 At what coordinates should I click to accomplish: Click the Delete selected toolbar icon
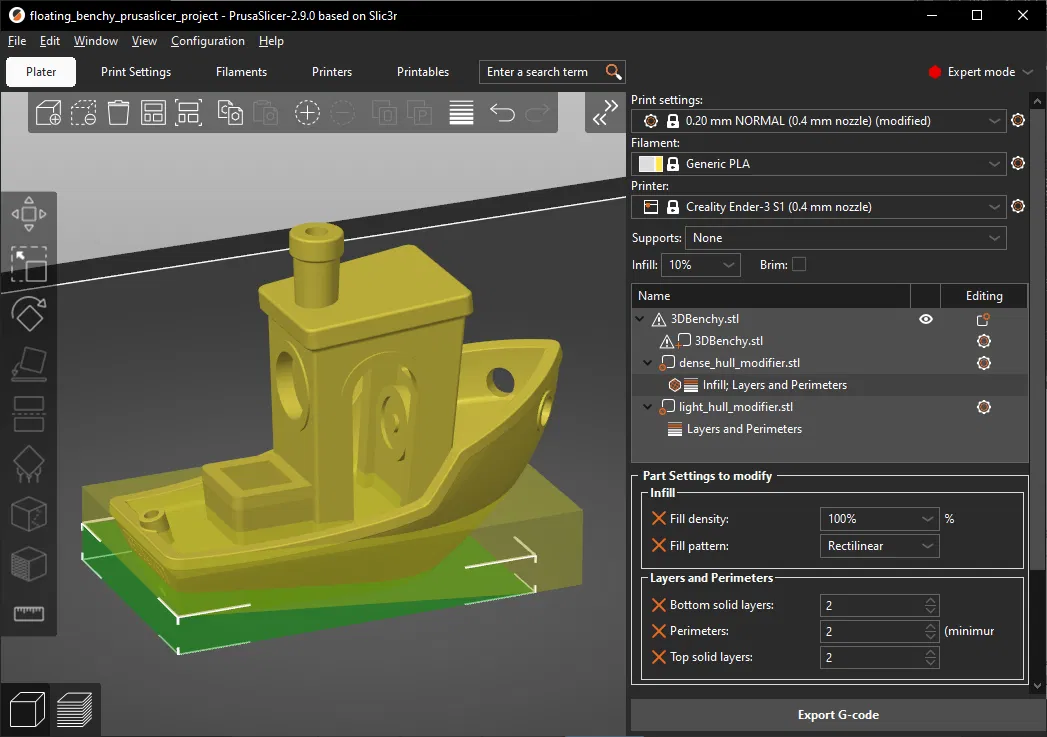(x=83, y=113)
